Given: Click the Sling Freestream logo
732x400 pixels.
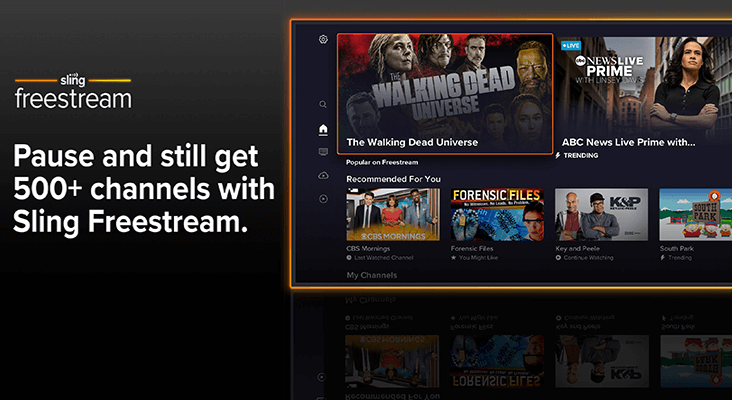Looking at the screenshot, I should [73, 91].
